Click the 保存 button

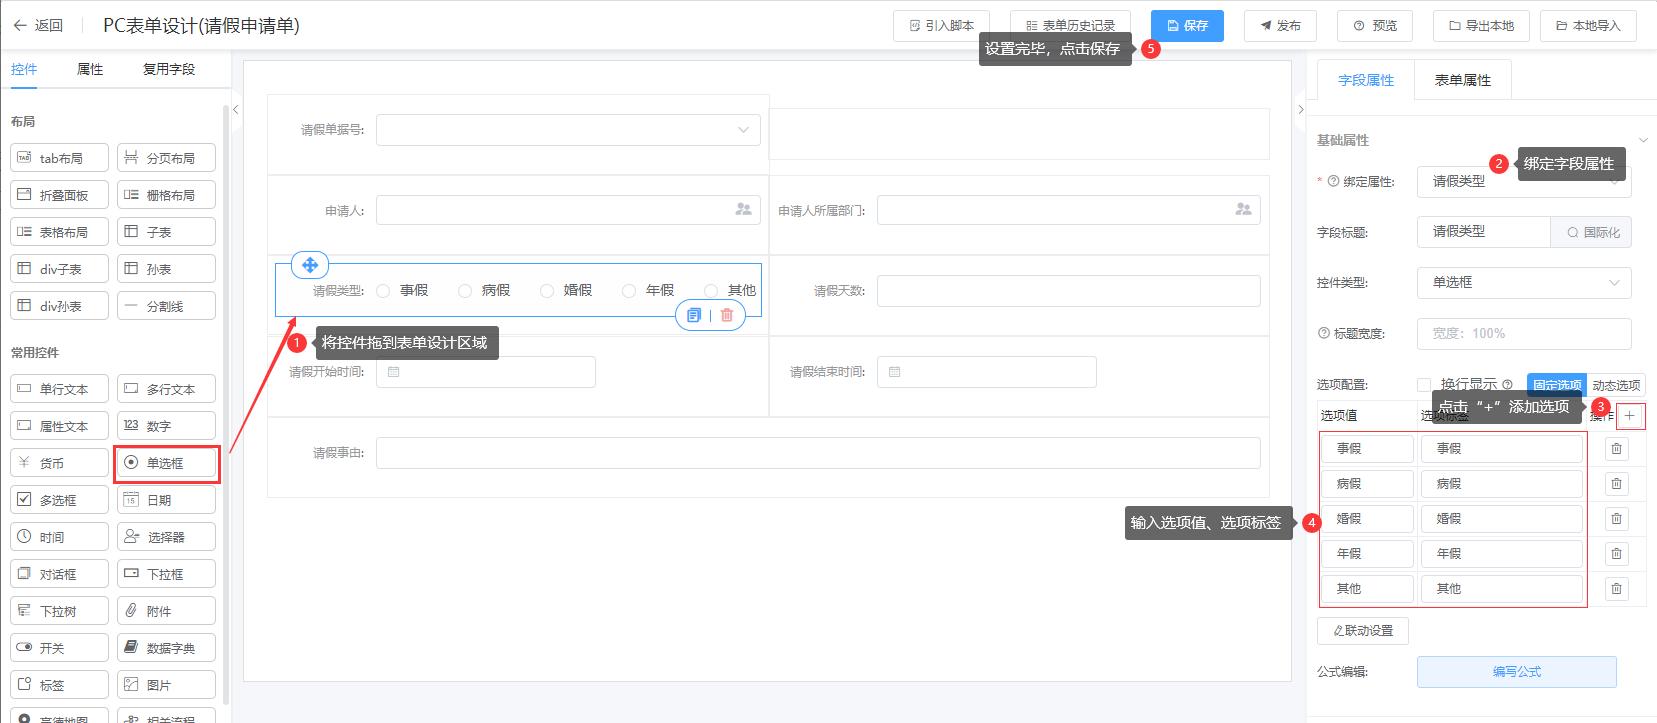pyautogui.click(x=1187, y=26)
